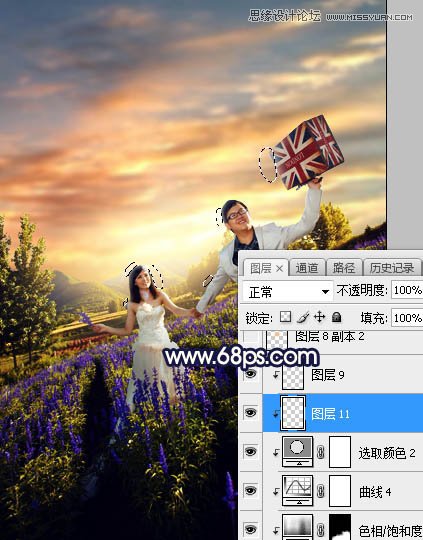This screenshot has width=423, height=540.
Task: Select layer named 选取颜色 2
Action: [x=387, y=454]
